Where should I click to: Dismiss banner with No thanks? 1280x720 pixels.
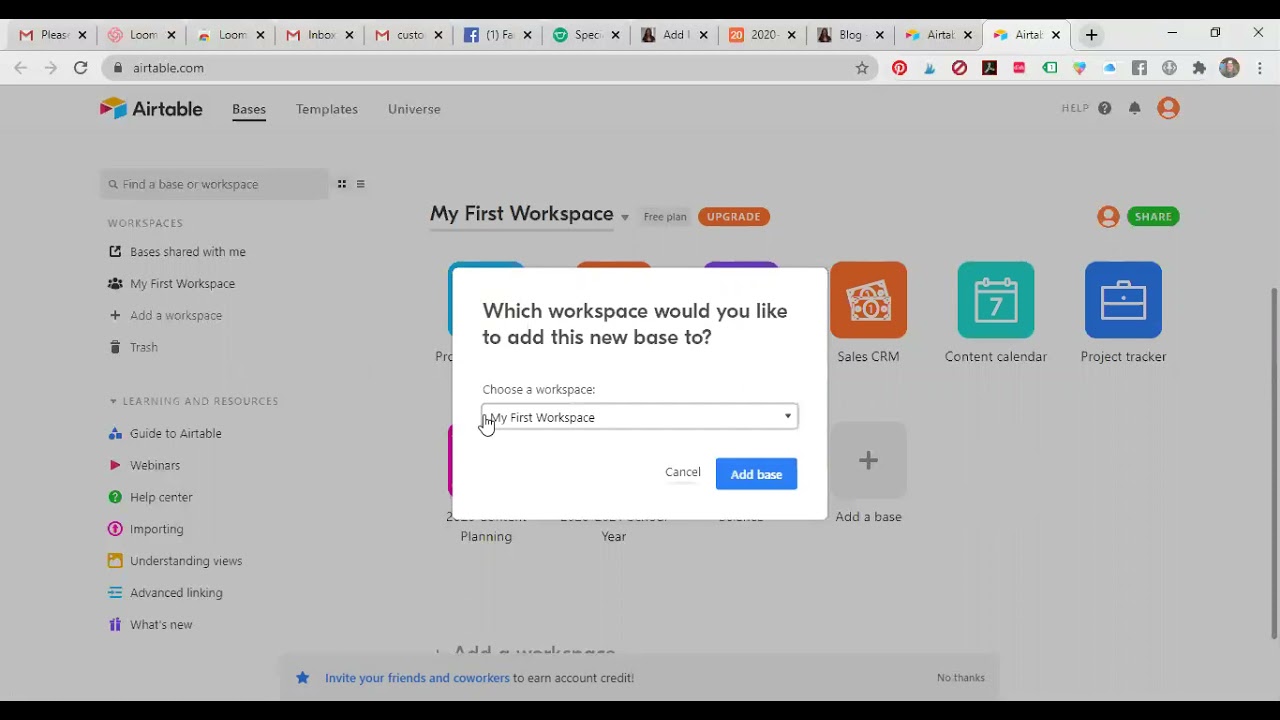(961, 678)
